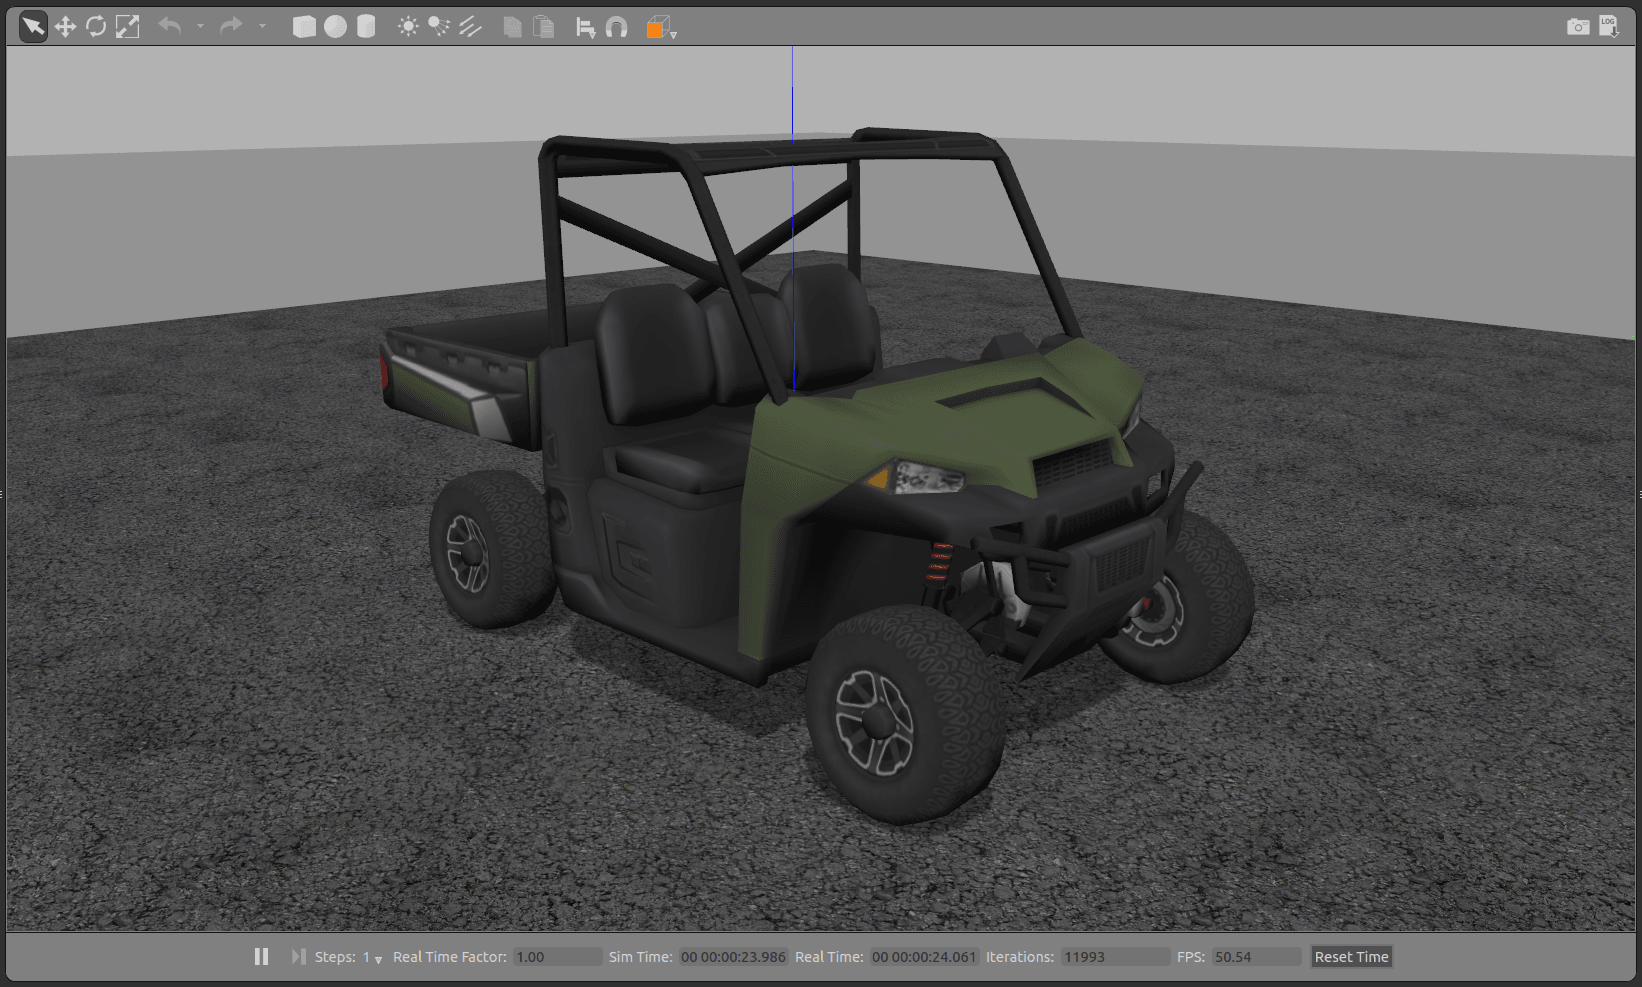Take a screenshot of the scene

[x=1578, y=26]
